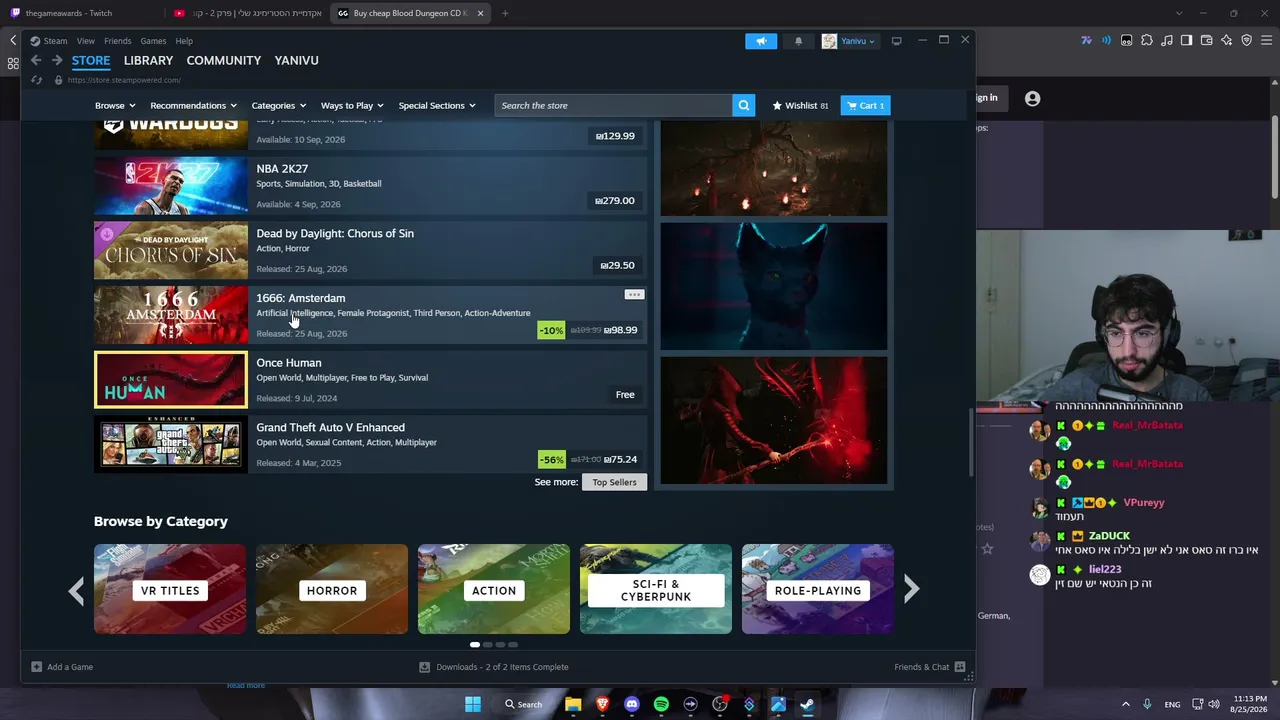This screenshot has height=720, width=1280.
Task: Click in the Search the store field
Action: click(x=614, y=105)
